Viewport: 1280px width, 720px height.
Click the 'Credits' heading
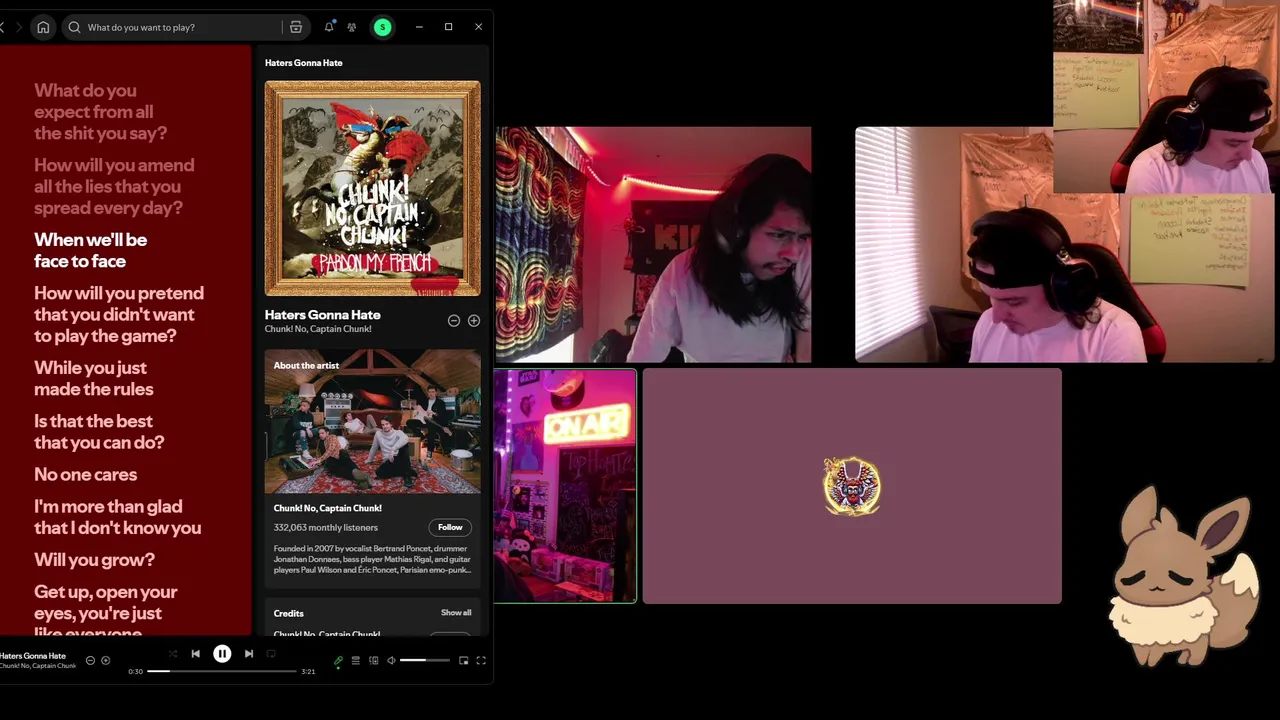[x=289, y=613]
